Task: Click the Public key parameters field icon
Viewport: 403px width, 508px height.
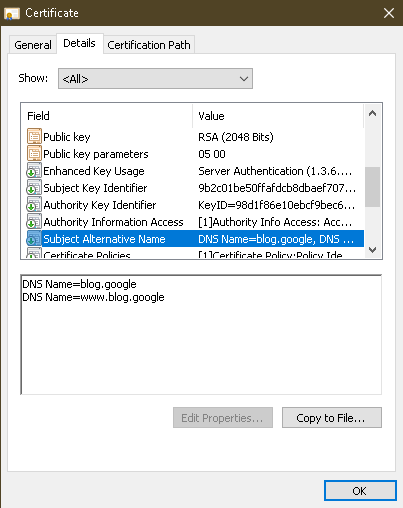Action: [x=34, y=154]
